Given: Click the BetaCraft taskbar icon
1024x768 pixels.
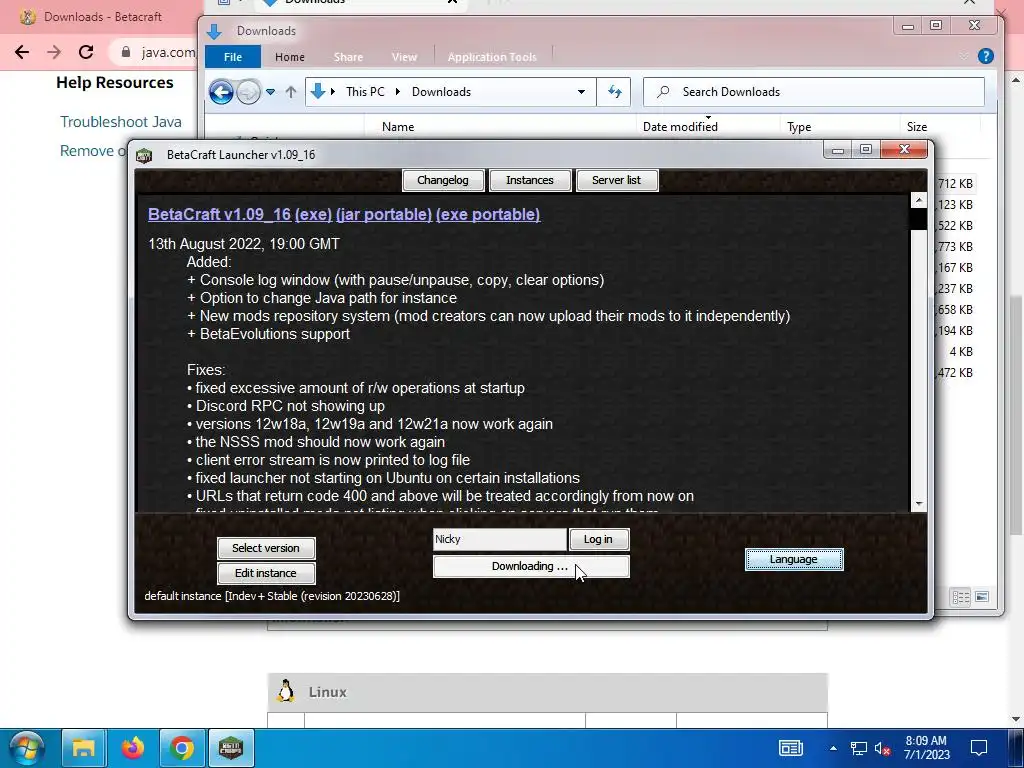Looking at the screenshot, I should click(231, 748).
